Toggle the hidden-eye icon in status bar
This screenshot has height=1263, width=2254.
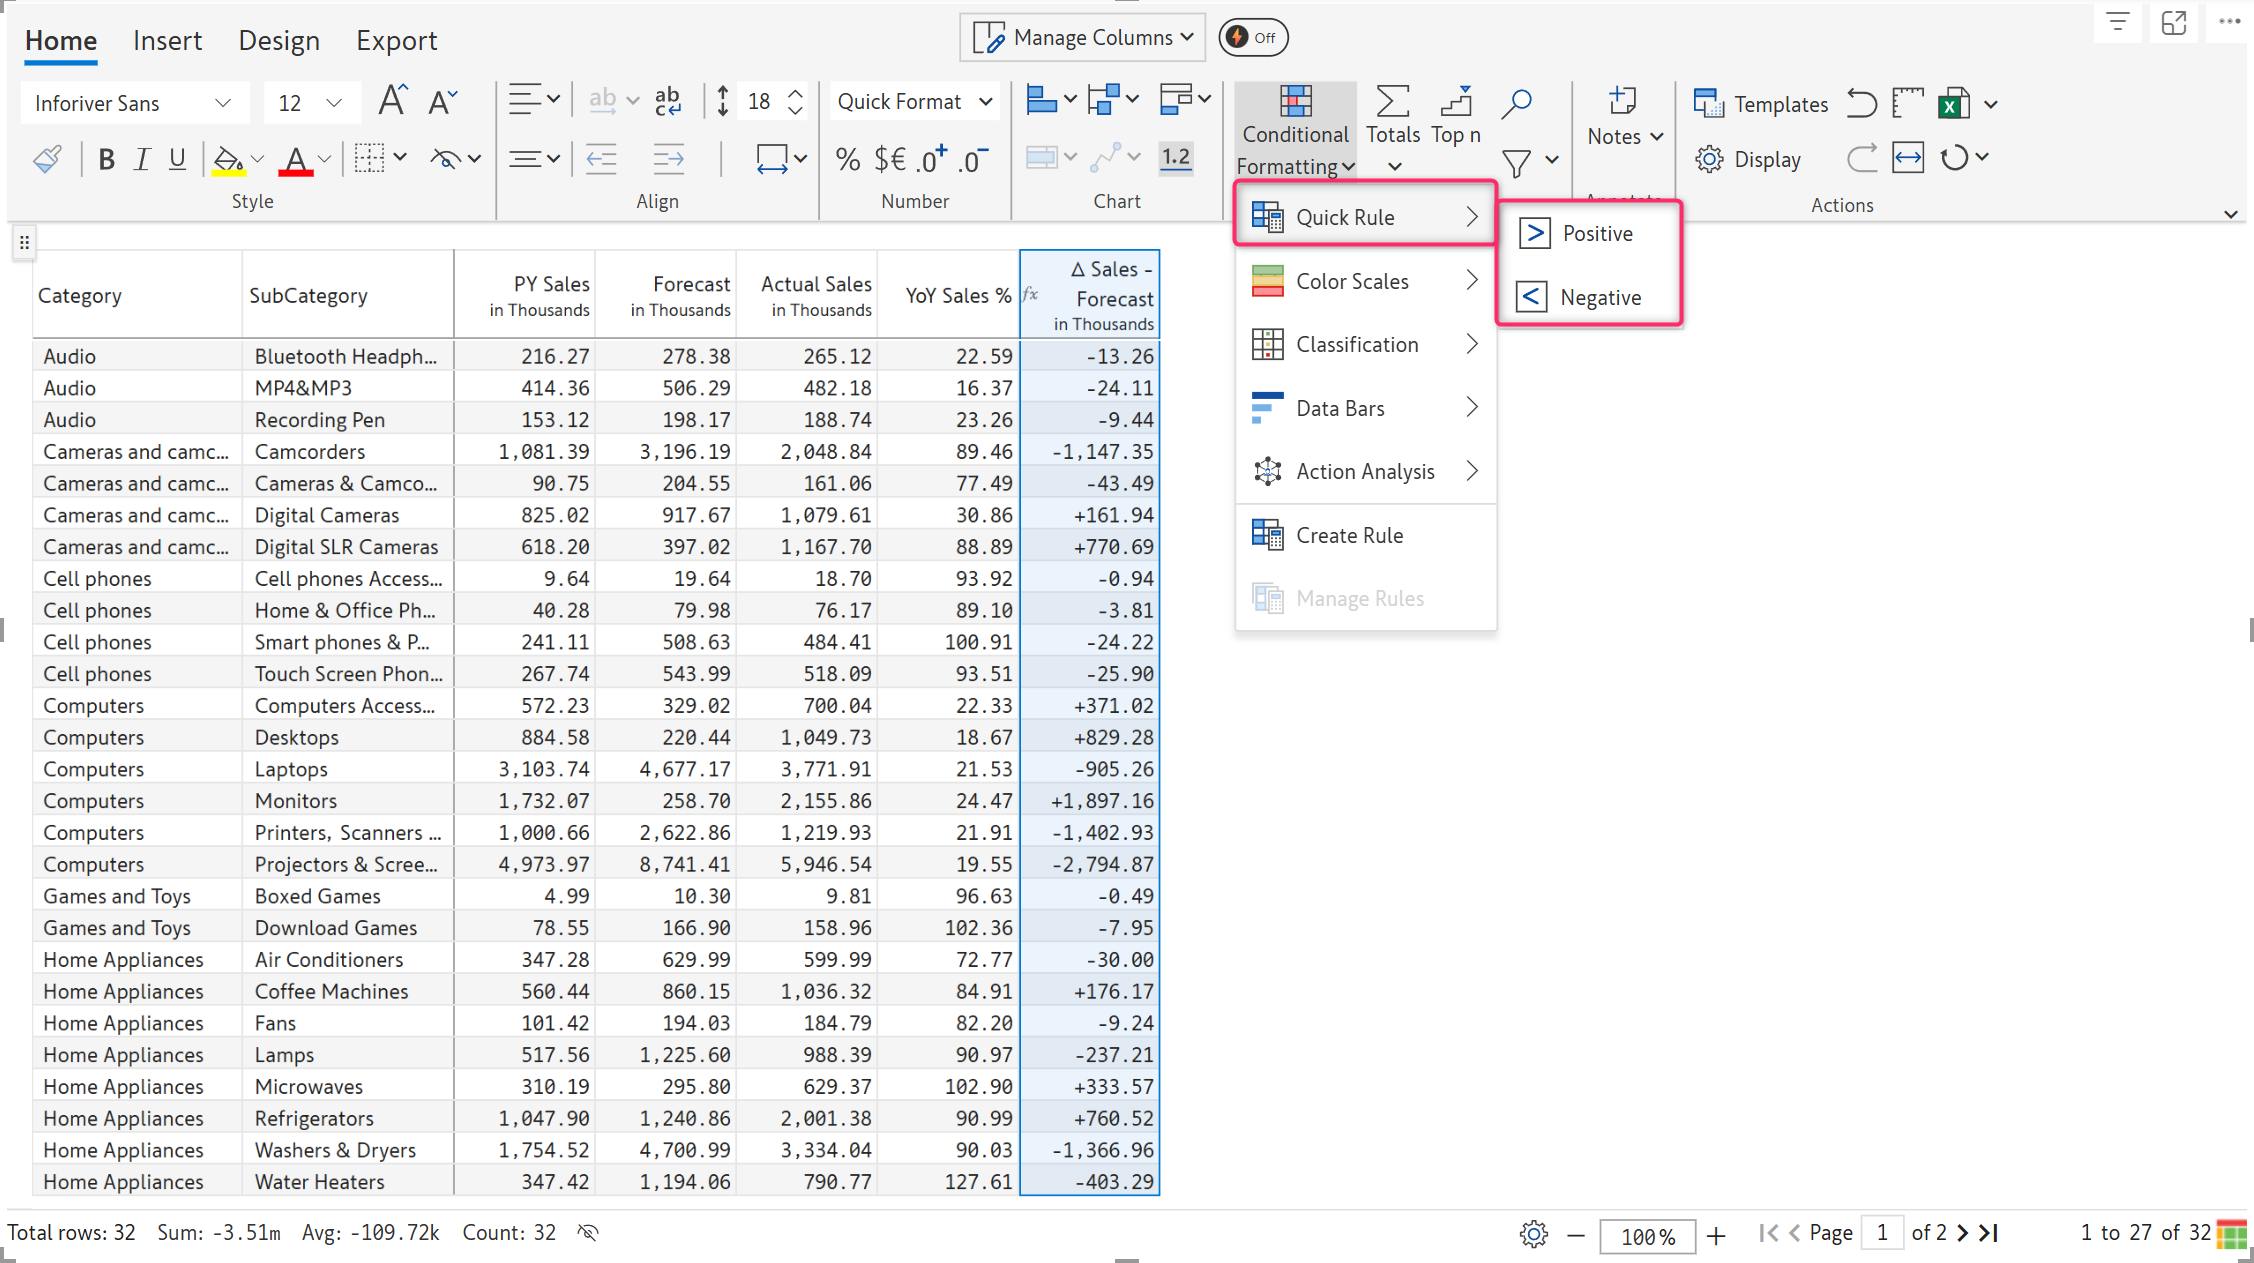click(588, 1232)
